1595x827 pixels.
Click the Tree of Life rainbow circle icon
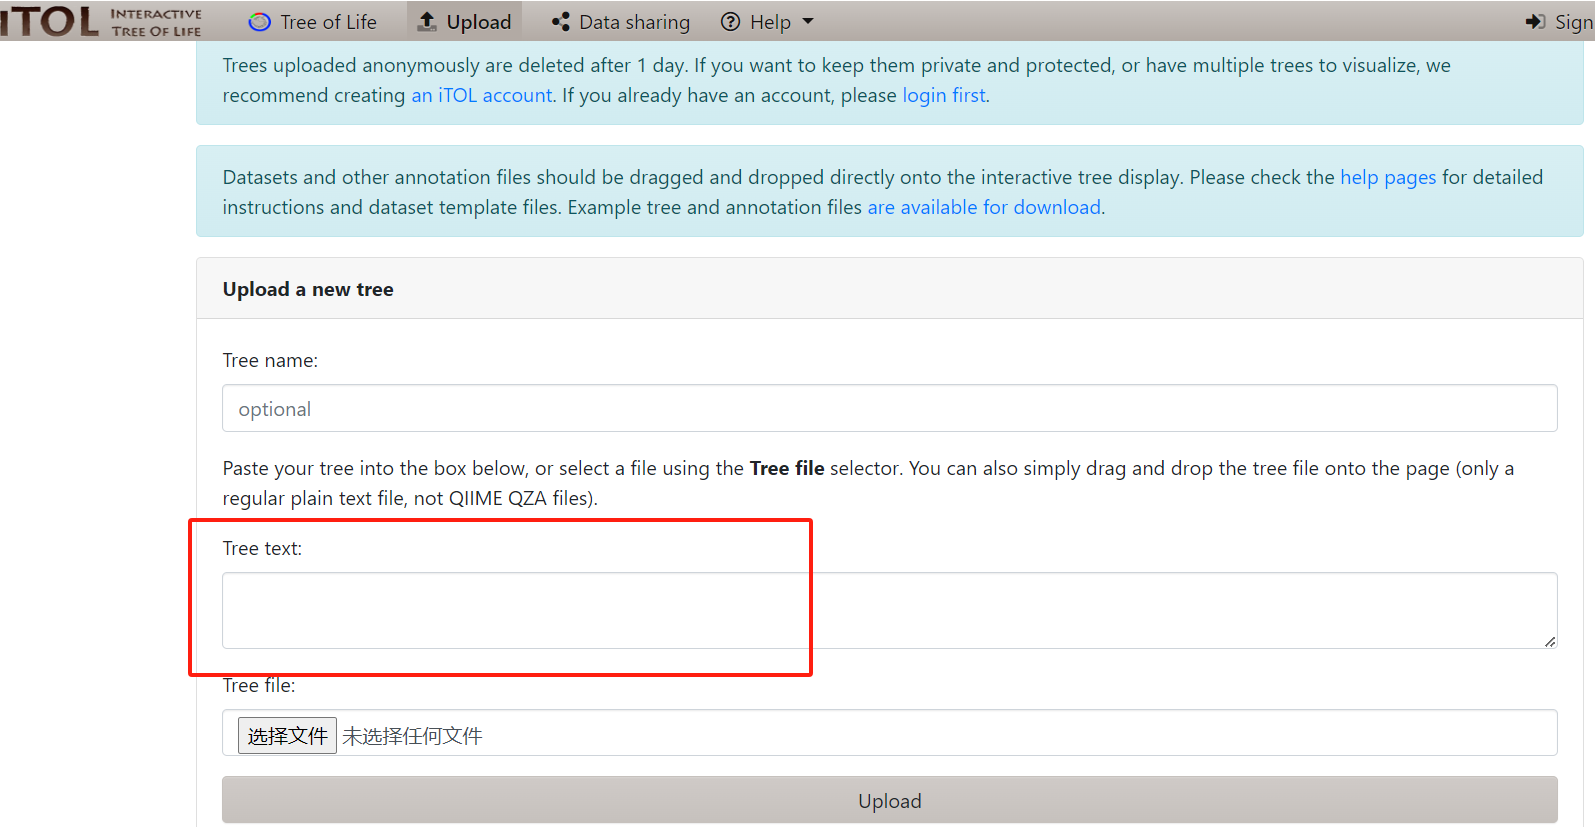259,22
